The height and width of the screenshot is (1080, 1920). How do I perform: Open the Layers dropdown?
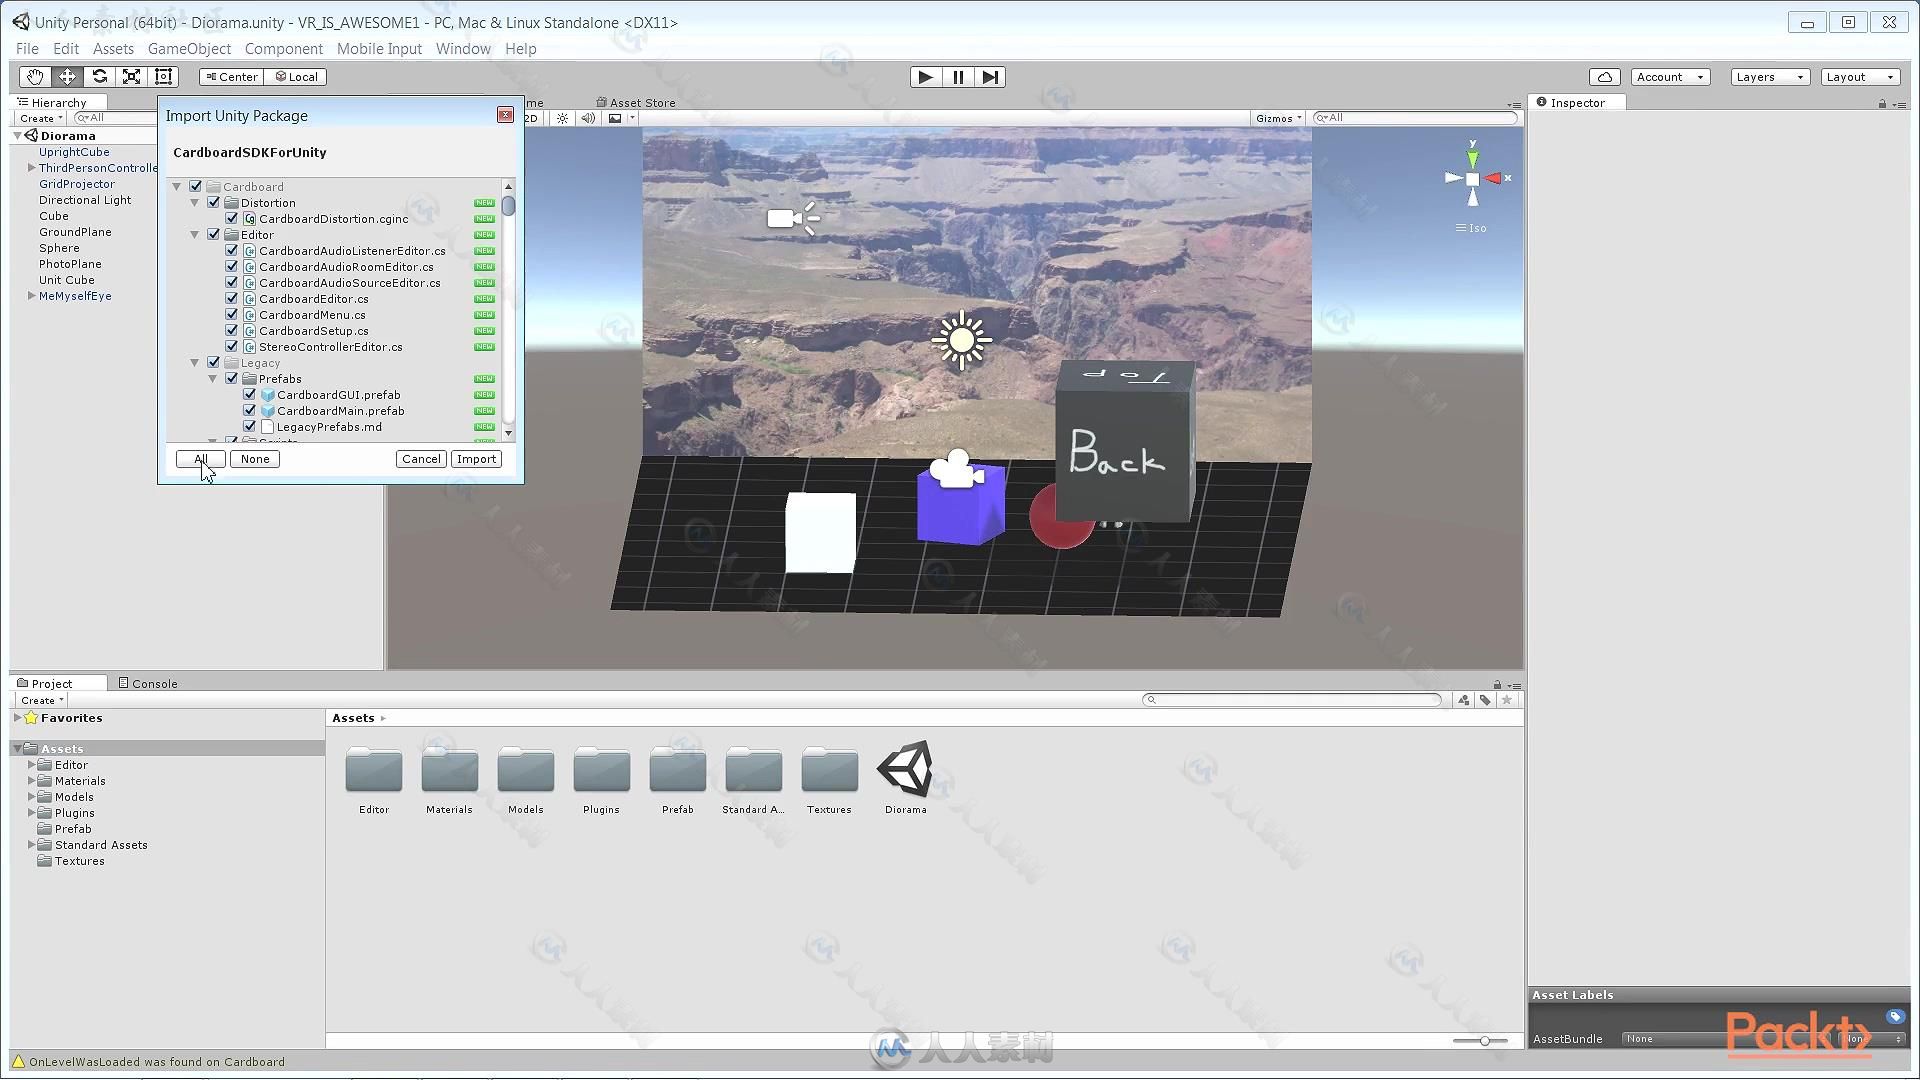pyautogui.click(x=1770, y=77)
